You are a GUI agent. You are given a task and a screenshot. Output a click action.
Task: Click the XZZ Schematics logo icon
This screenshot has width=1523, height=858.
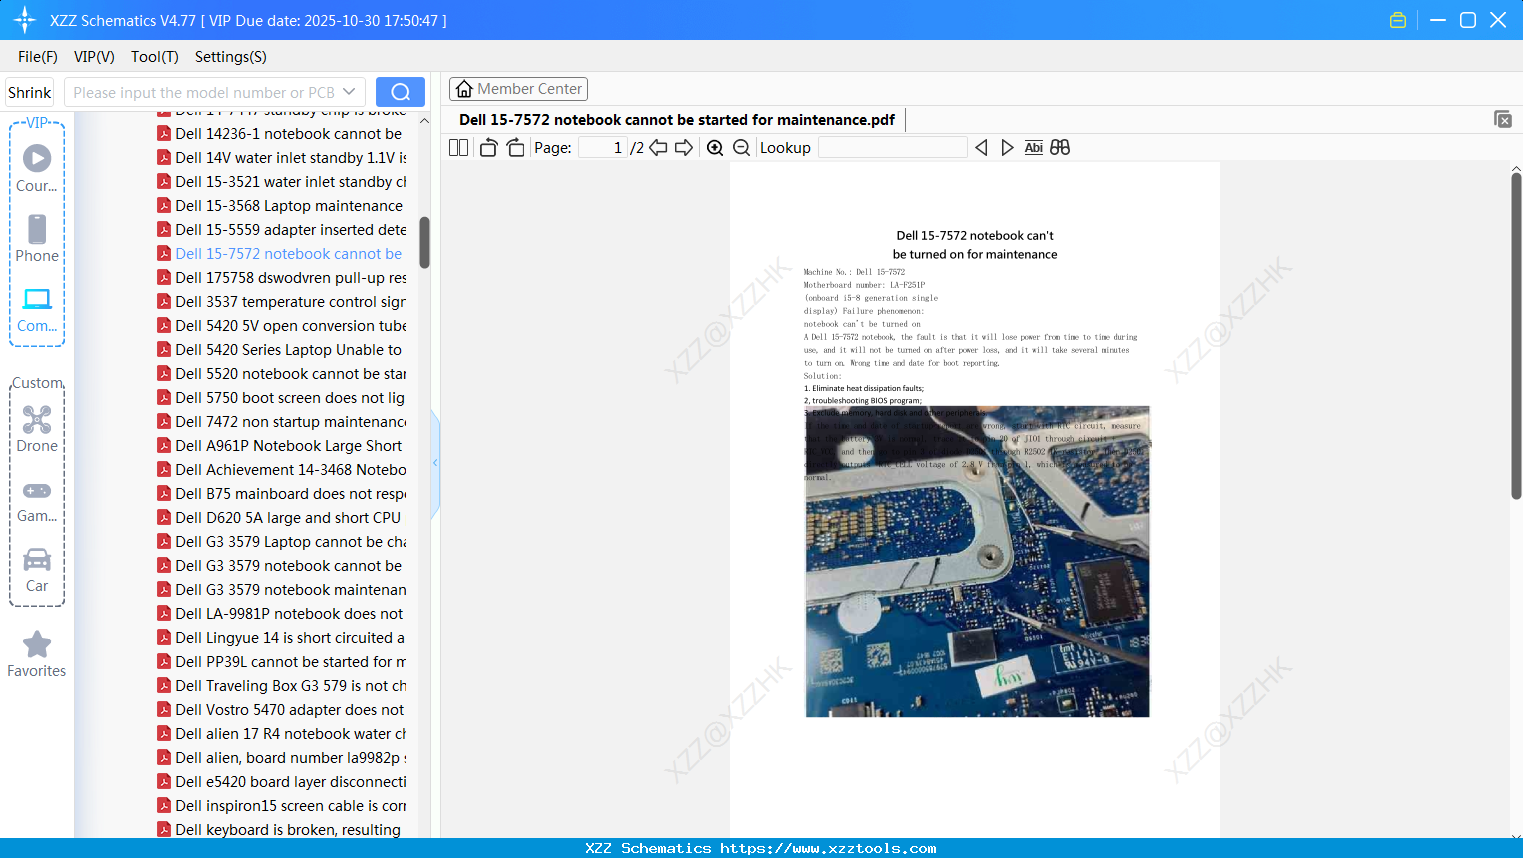[x=25, y=20]
